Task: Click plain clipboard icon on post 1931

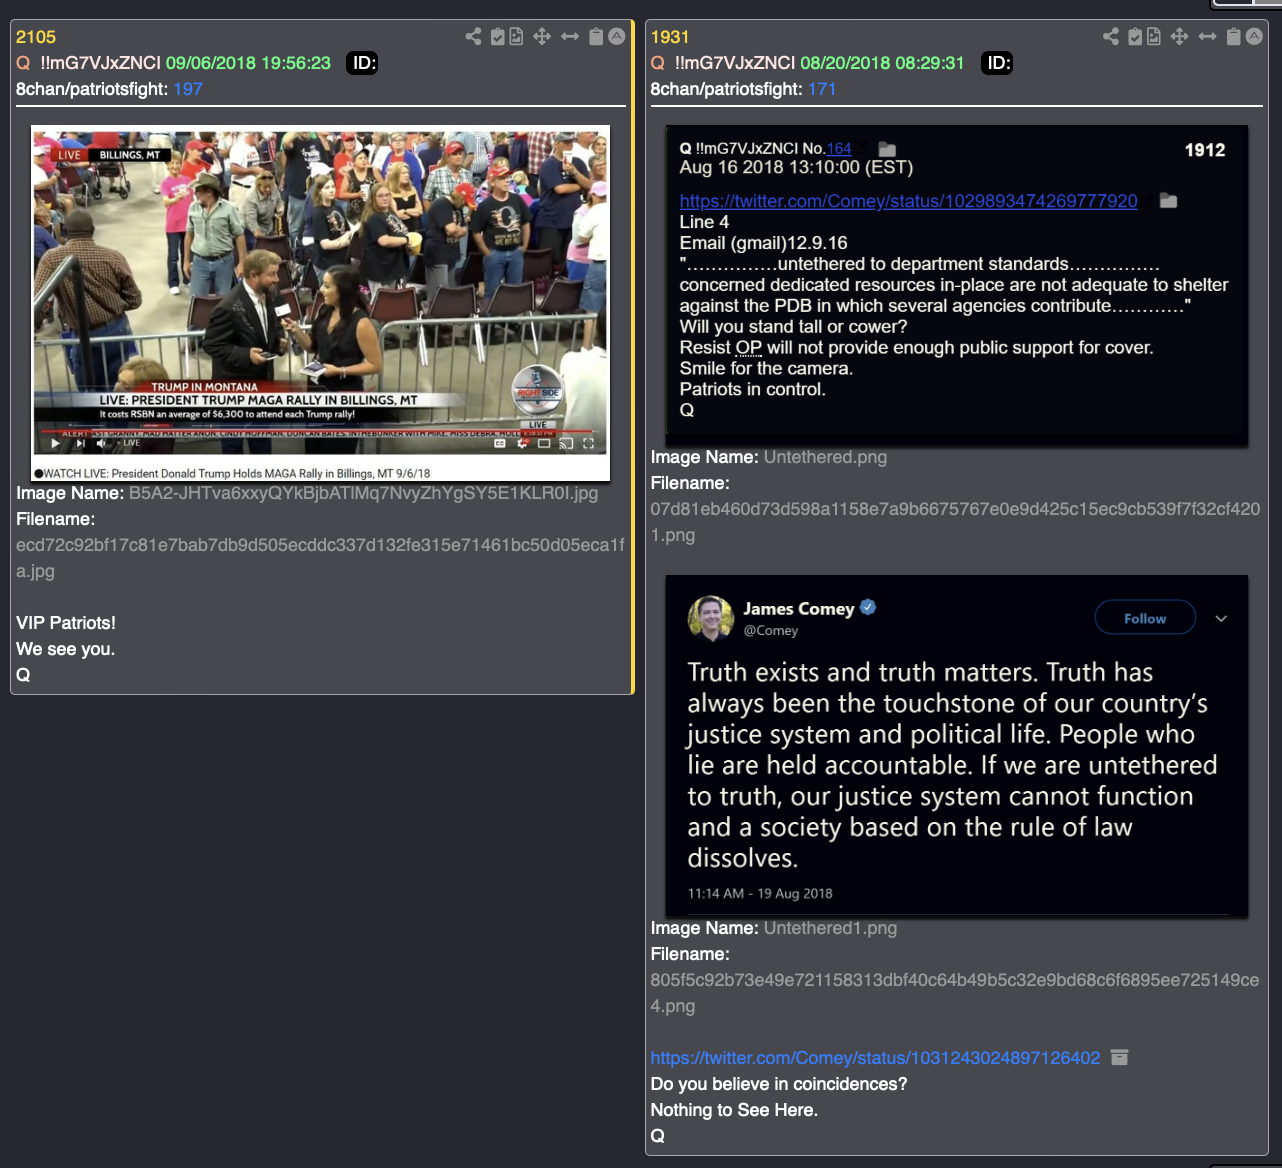Action: pos(1234,37)
